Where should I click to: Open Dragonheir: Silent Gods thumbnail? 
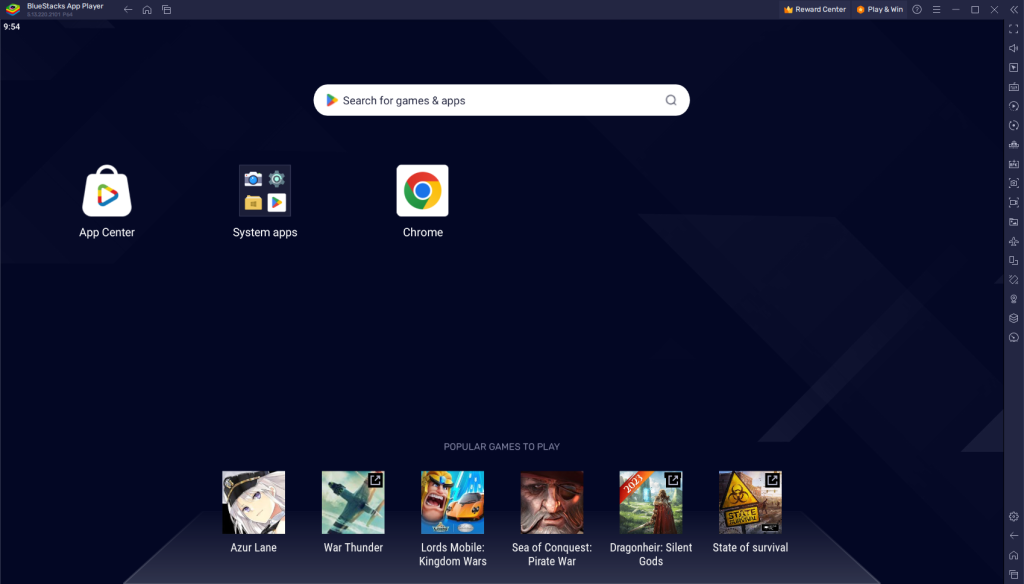pos(651,502)
